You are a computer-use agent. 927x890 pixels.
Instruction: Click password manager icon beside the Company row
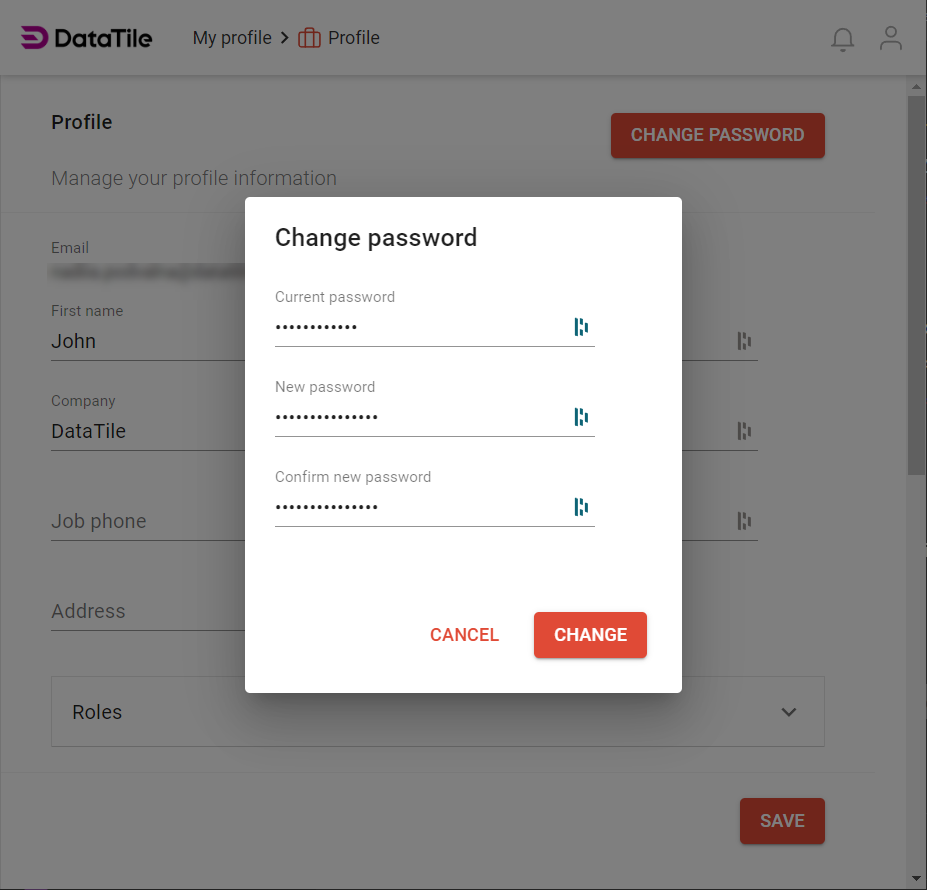(x=744, y=431)
